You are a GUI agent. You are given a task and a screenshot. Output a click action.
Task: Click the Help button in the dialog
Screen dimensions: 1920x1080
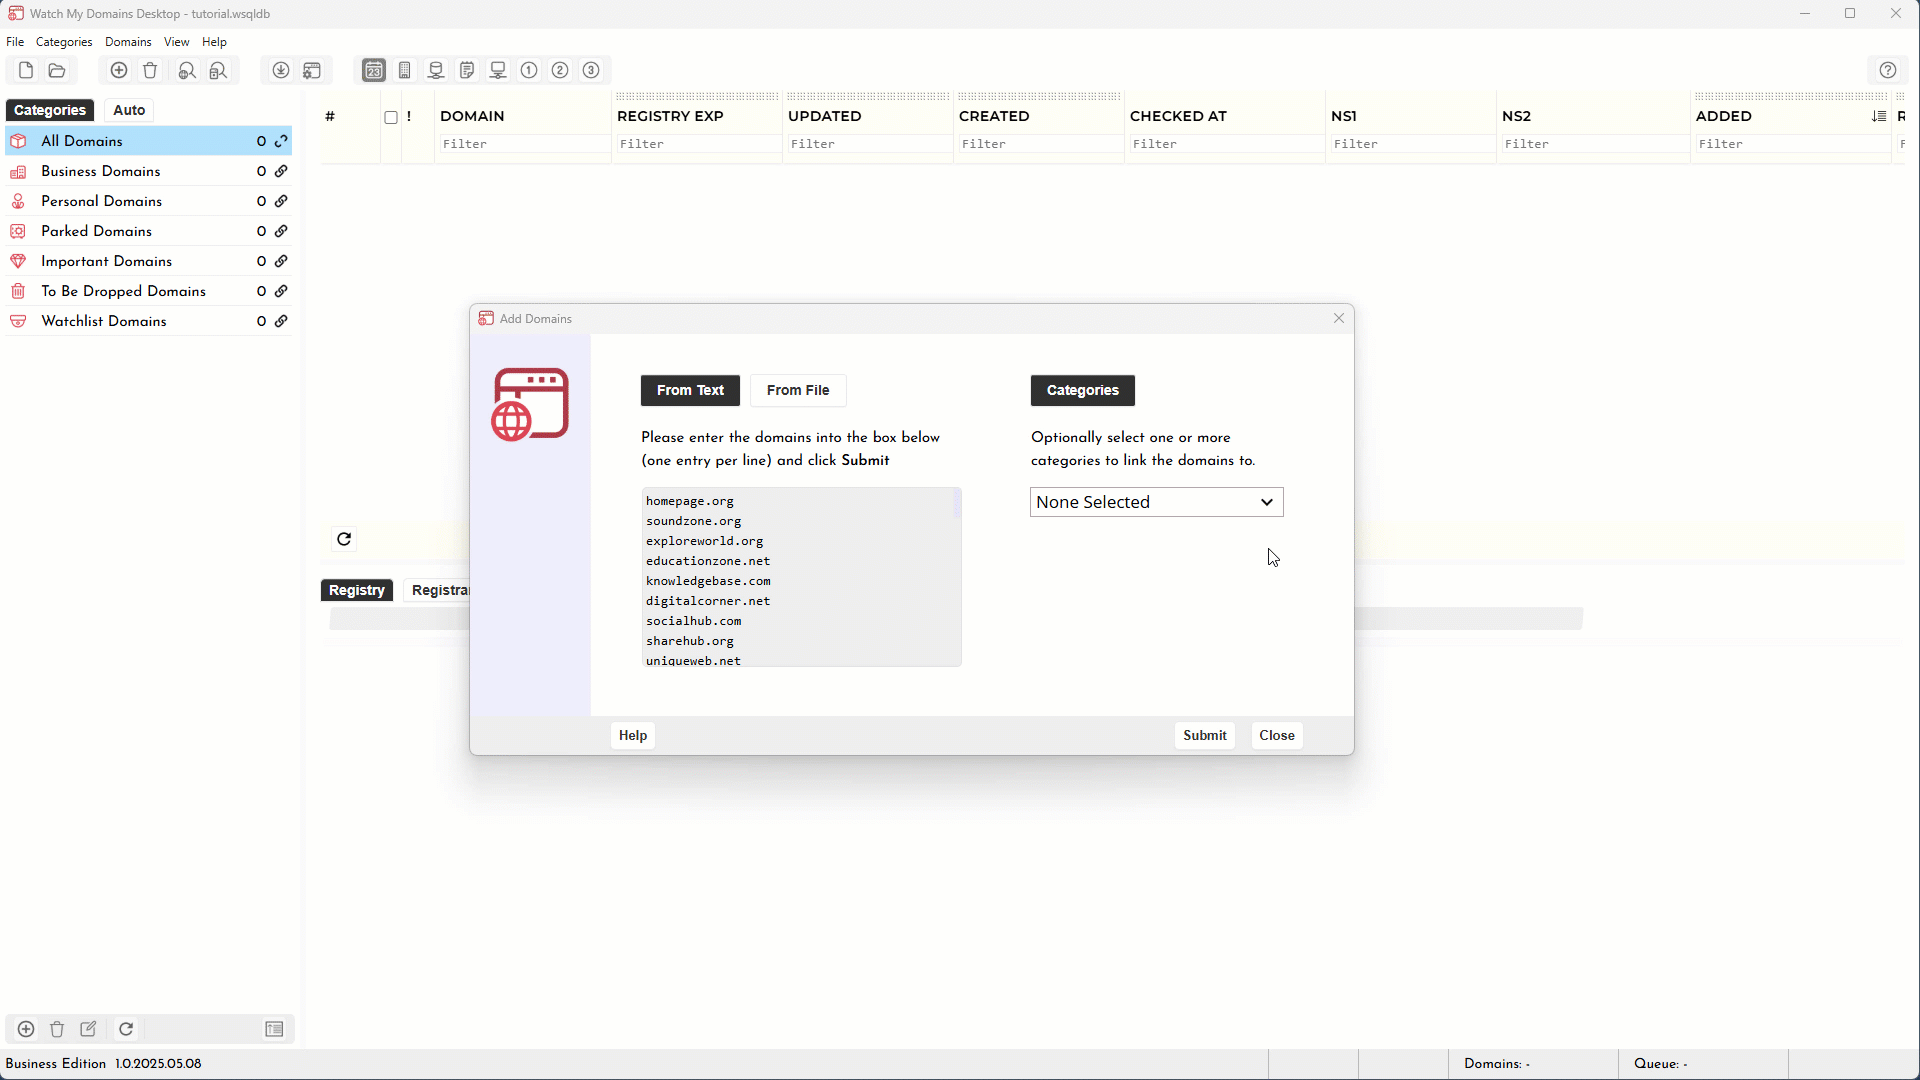click(x=632, y=735)
